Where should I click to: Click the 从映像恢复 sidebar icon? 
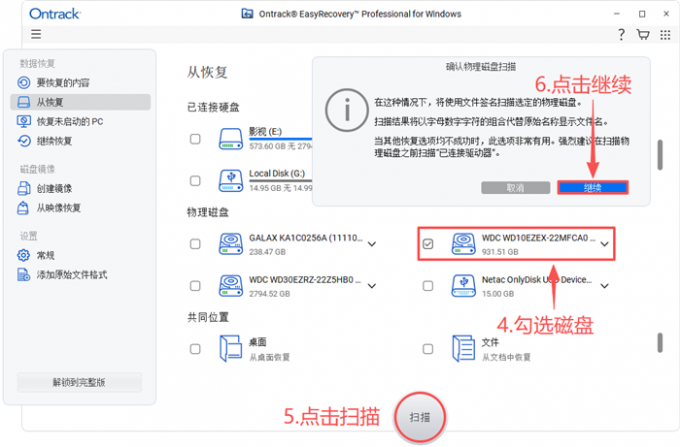(23, 208)
